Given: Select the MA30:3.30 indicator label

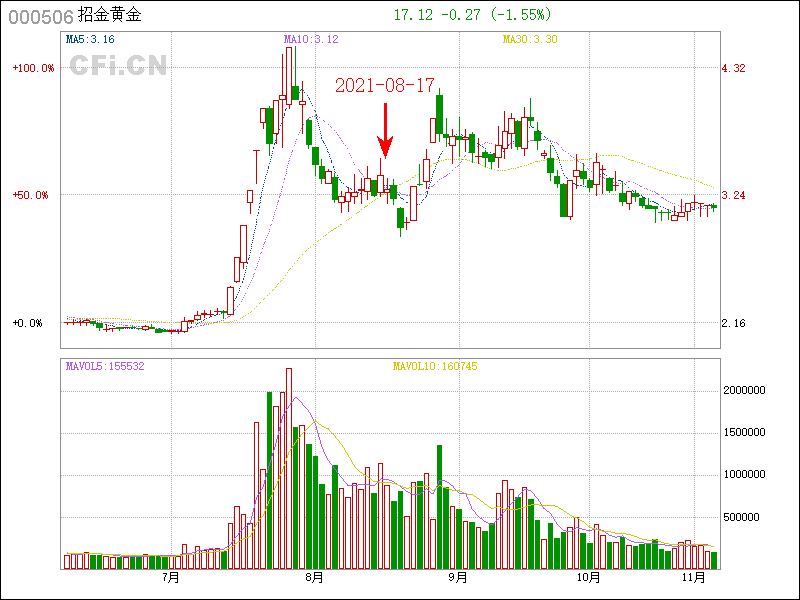Looking at the screenshot, I should pyautogui.click(x=529, y=39).
